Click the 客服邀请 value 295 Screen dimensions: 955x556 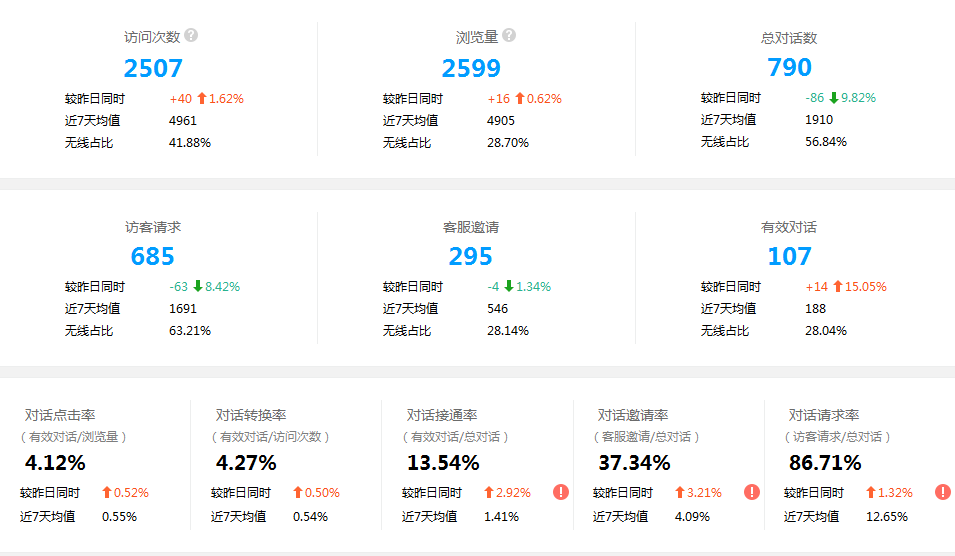pos(471,257)
